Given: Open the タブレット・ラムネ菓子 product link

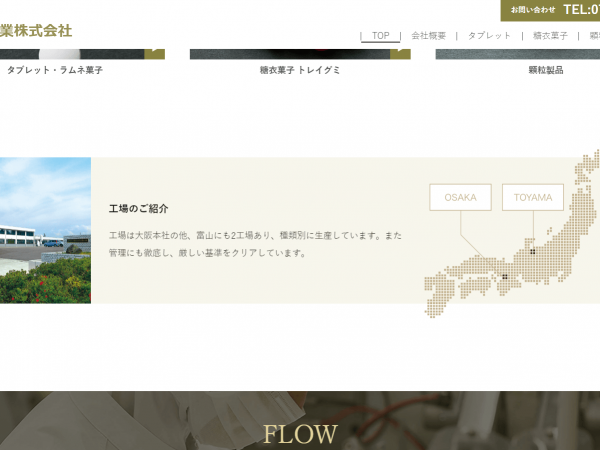Looking at the screenshot, I should click(55, 70).
